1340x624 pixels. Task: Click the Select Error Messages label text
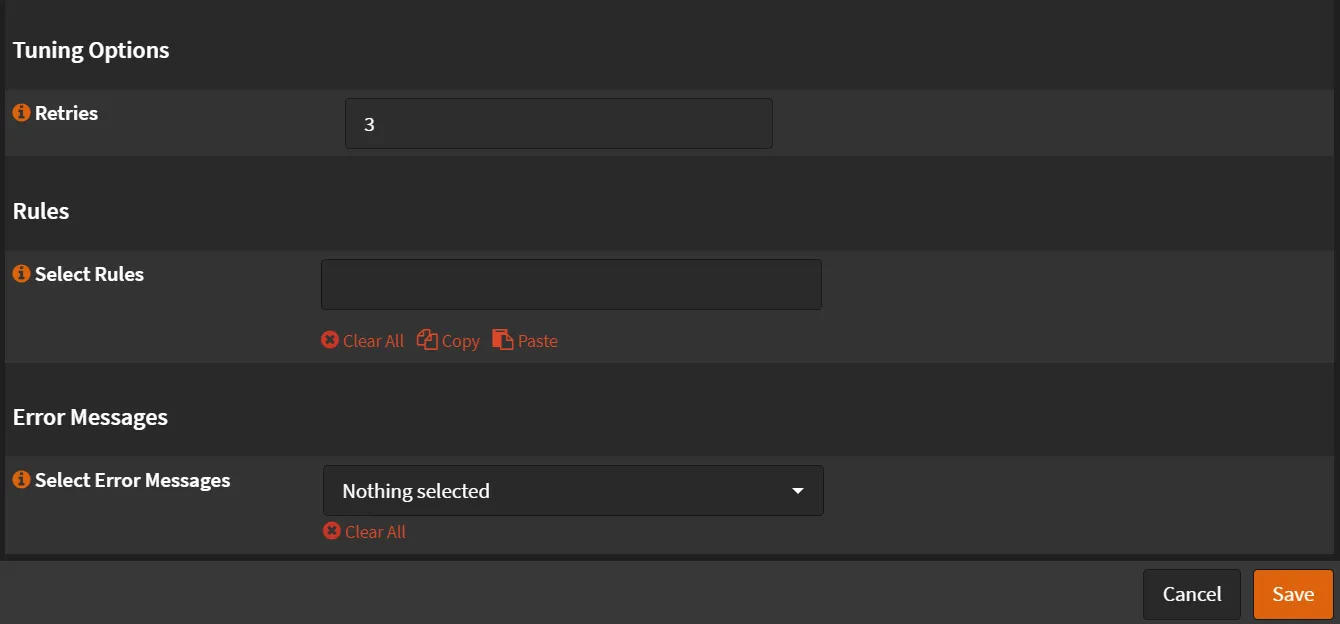click(132, 480)
